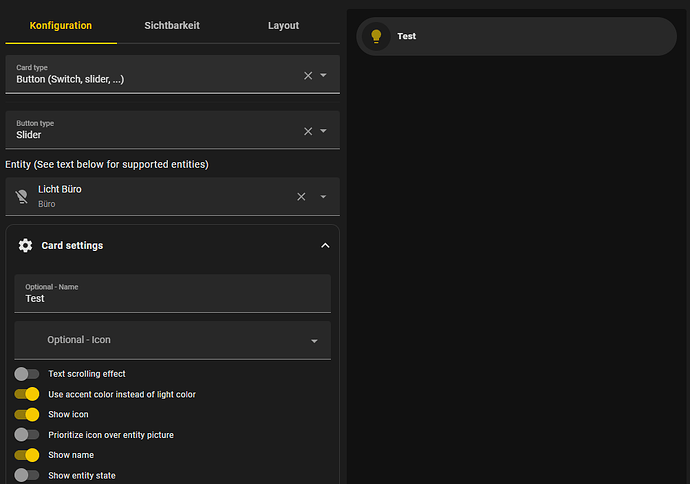Enable the Show entity state toggle
Screen dimensions: 690x484
point(26,475)
